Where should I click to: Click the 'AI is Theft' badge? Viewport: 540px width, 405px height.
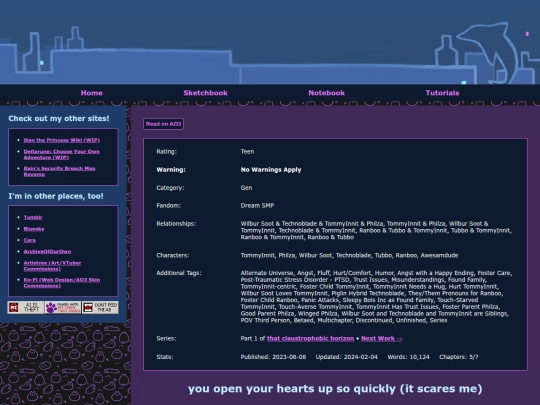click(x=26, y=307)
